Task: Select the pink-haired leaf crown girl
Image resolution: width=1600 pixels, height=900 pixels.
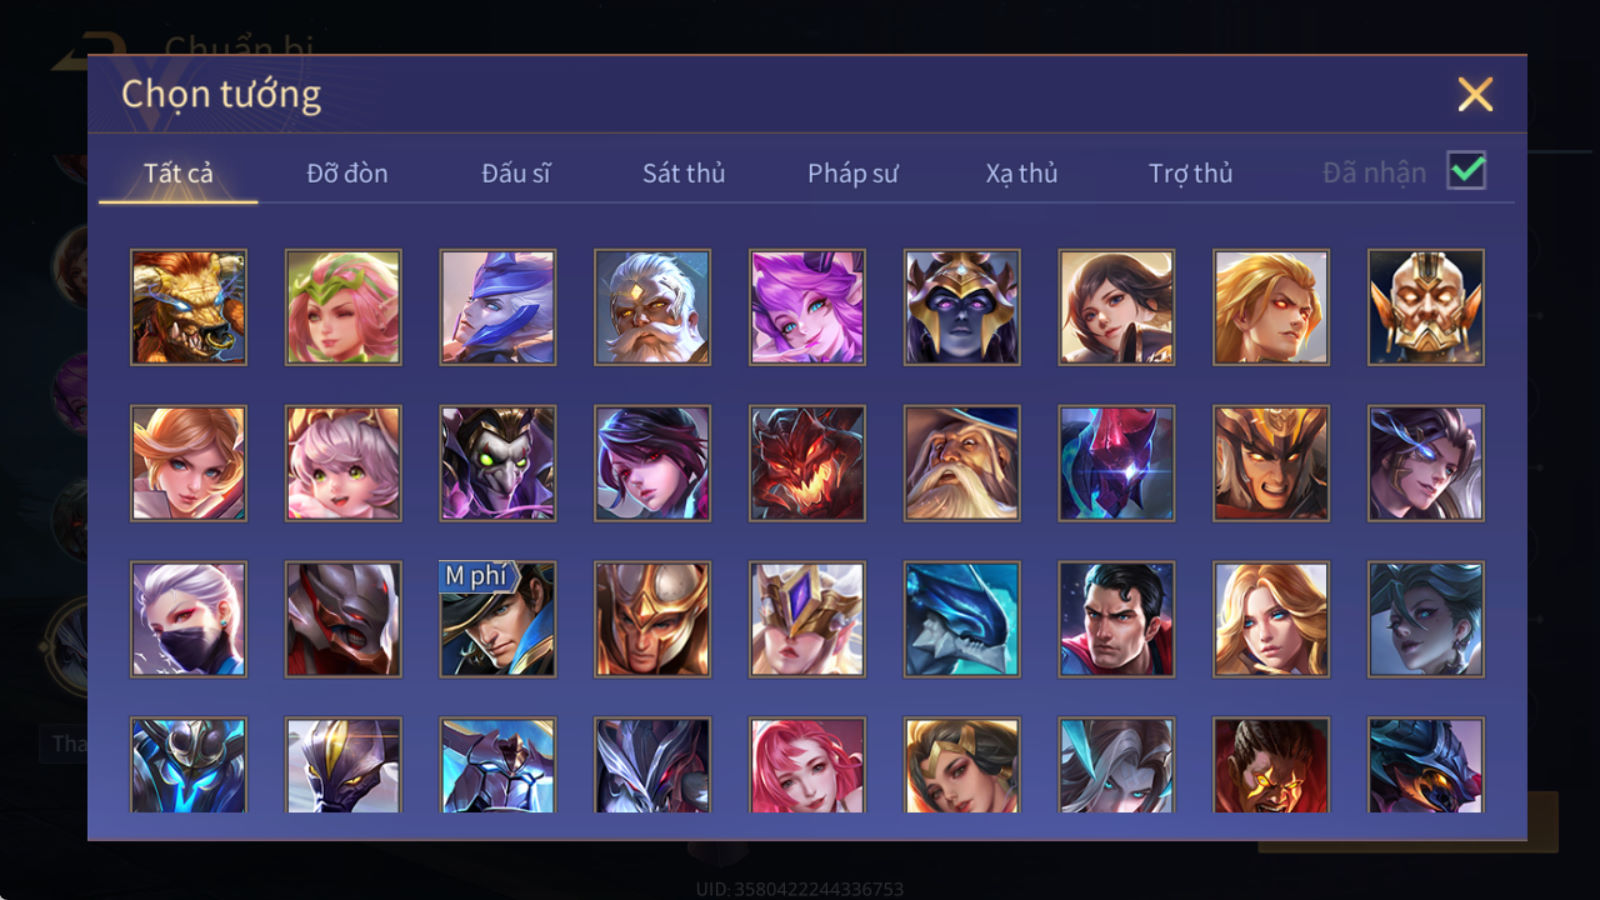Action: (x=343, y=307)
